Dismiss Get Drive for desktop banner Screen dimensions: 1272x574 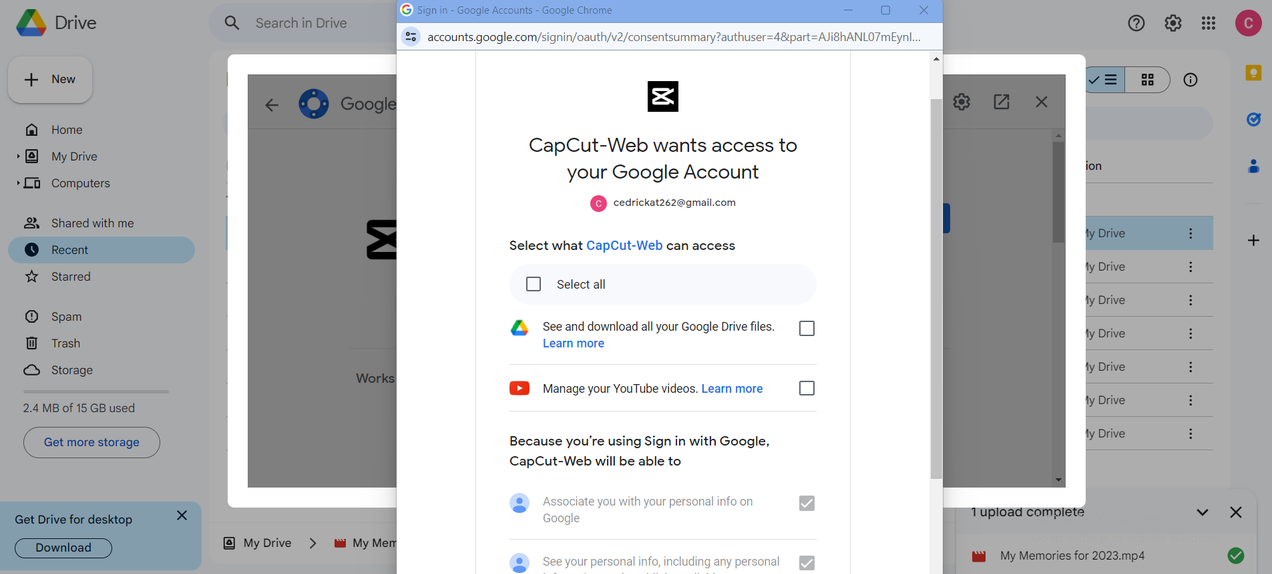tap(182, 516)
